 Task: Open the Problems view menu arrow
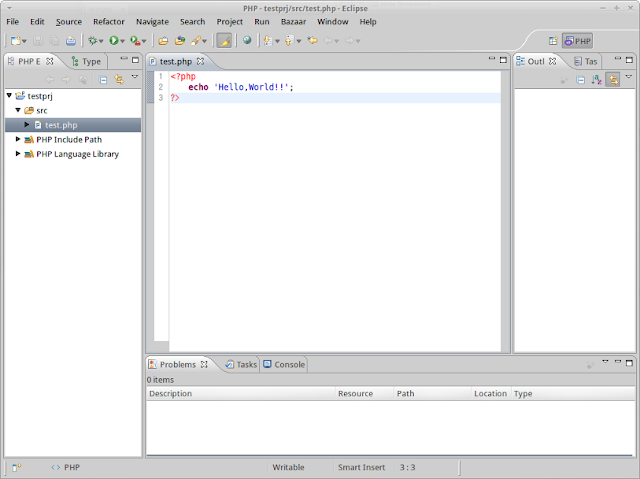605,361
